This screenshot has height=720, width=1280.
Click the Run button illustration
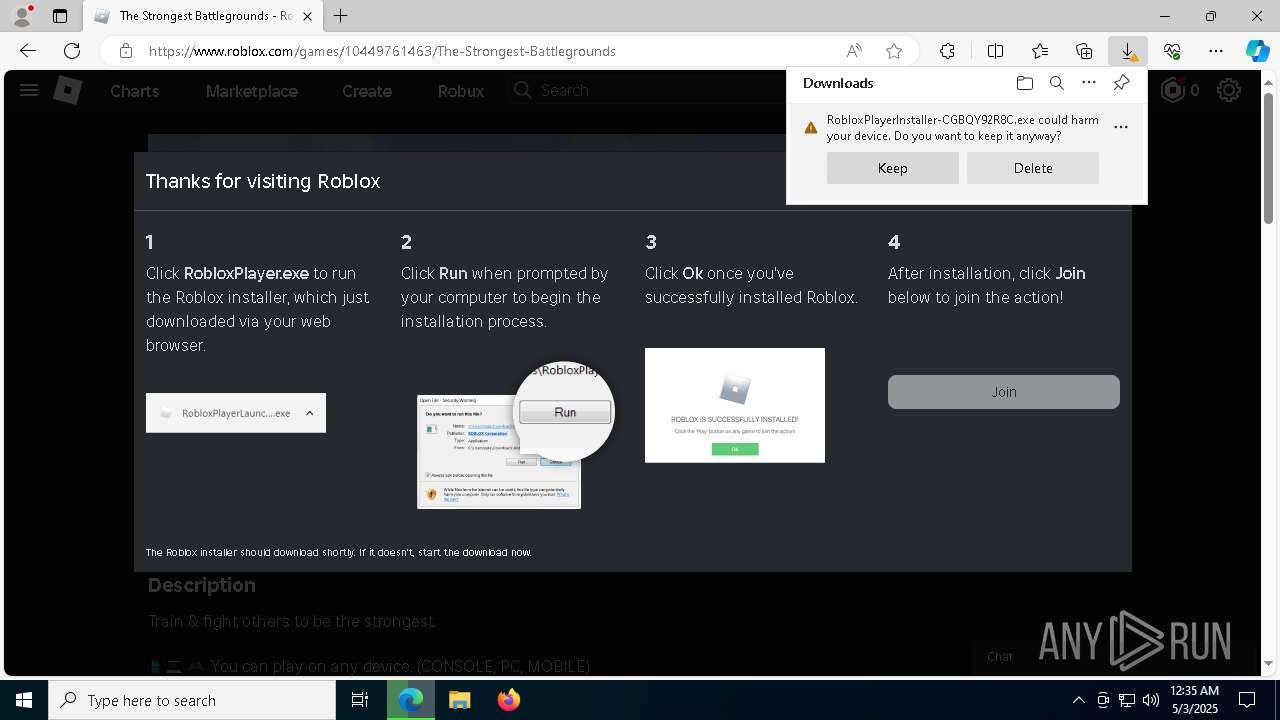pos(565,412)
